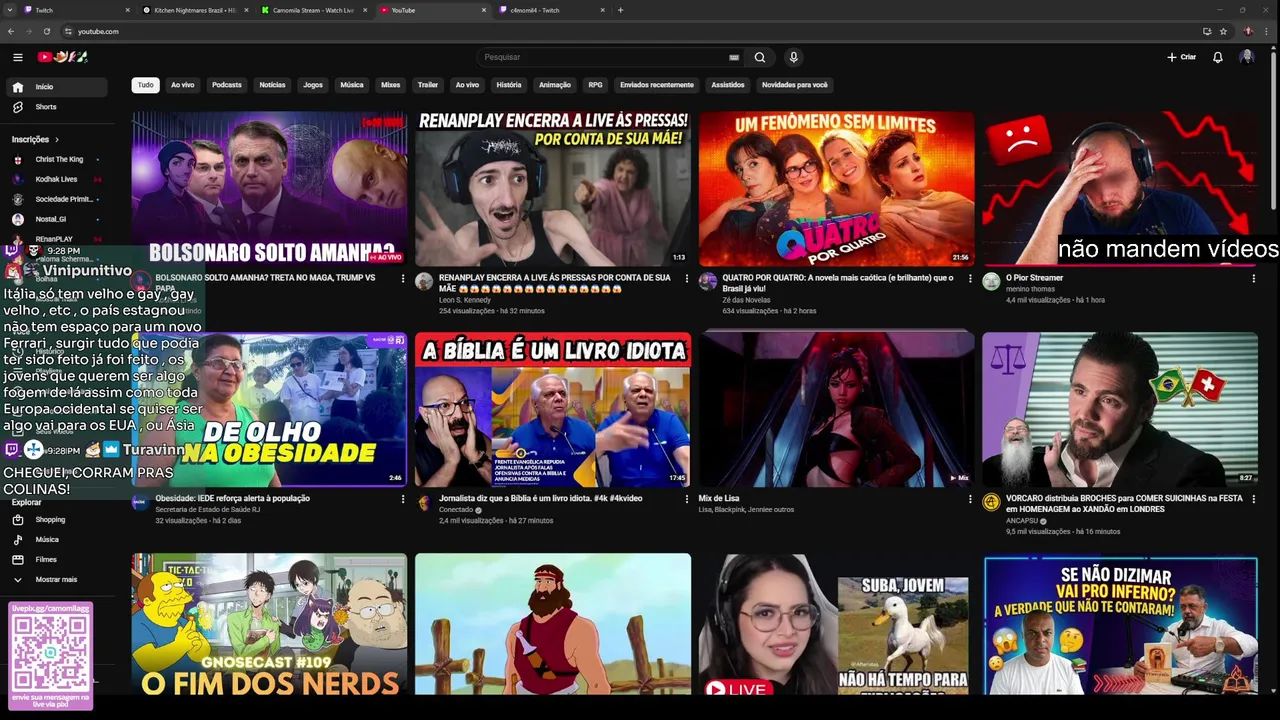Open ANCAPSU channel avatar
This screenshot has width=1280, height=720.
(x=991, y=502)
